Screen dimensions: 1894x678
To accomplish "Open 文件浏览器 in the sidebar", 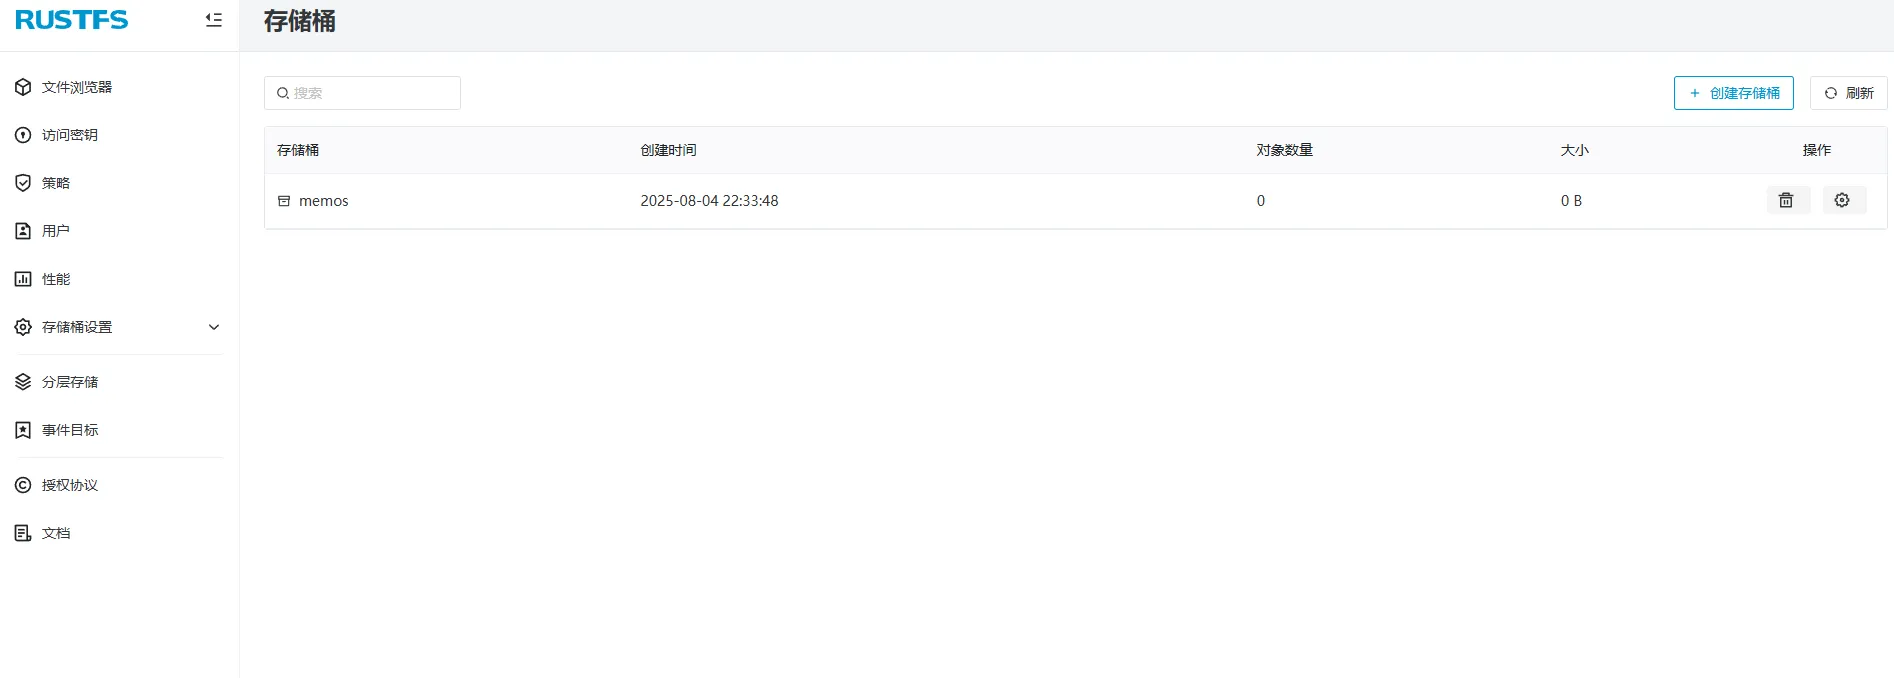I will pyautogui.click(x=77, y=87).
